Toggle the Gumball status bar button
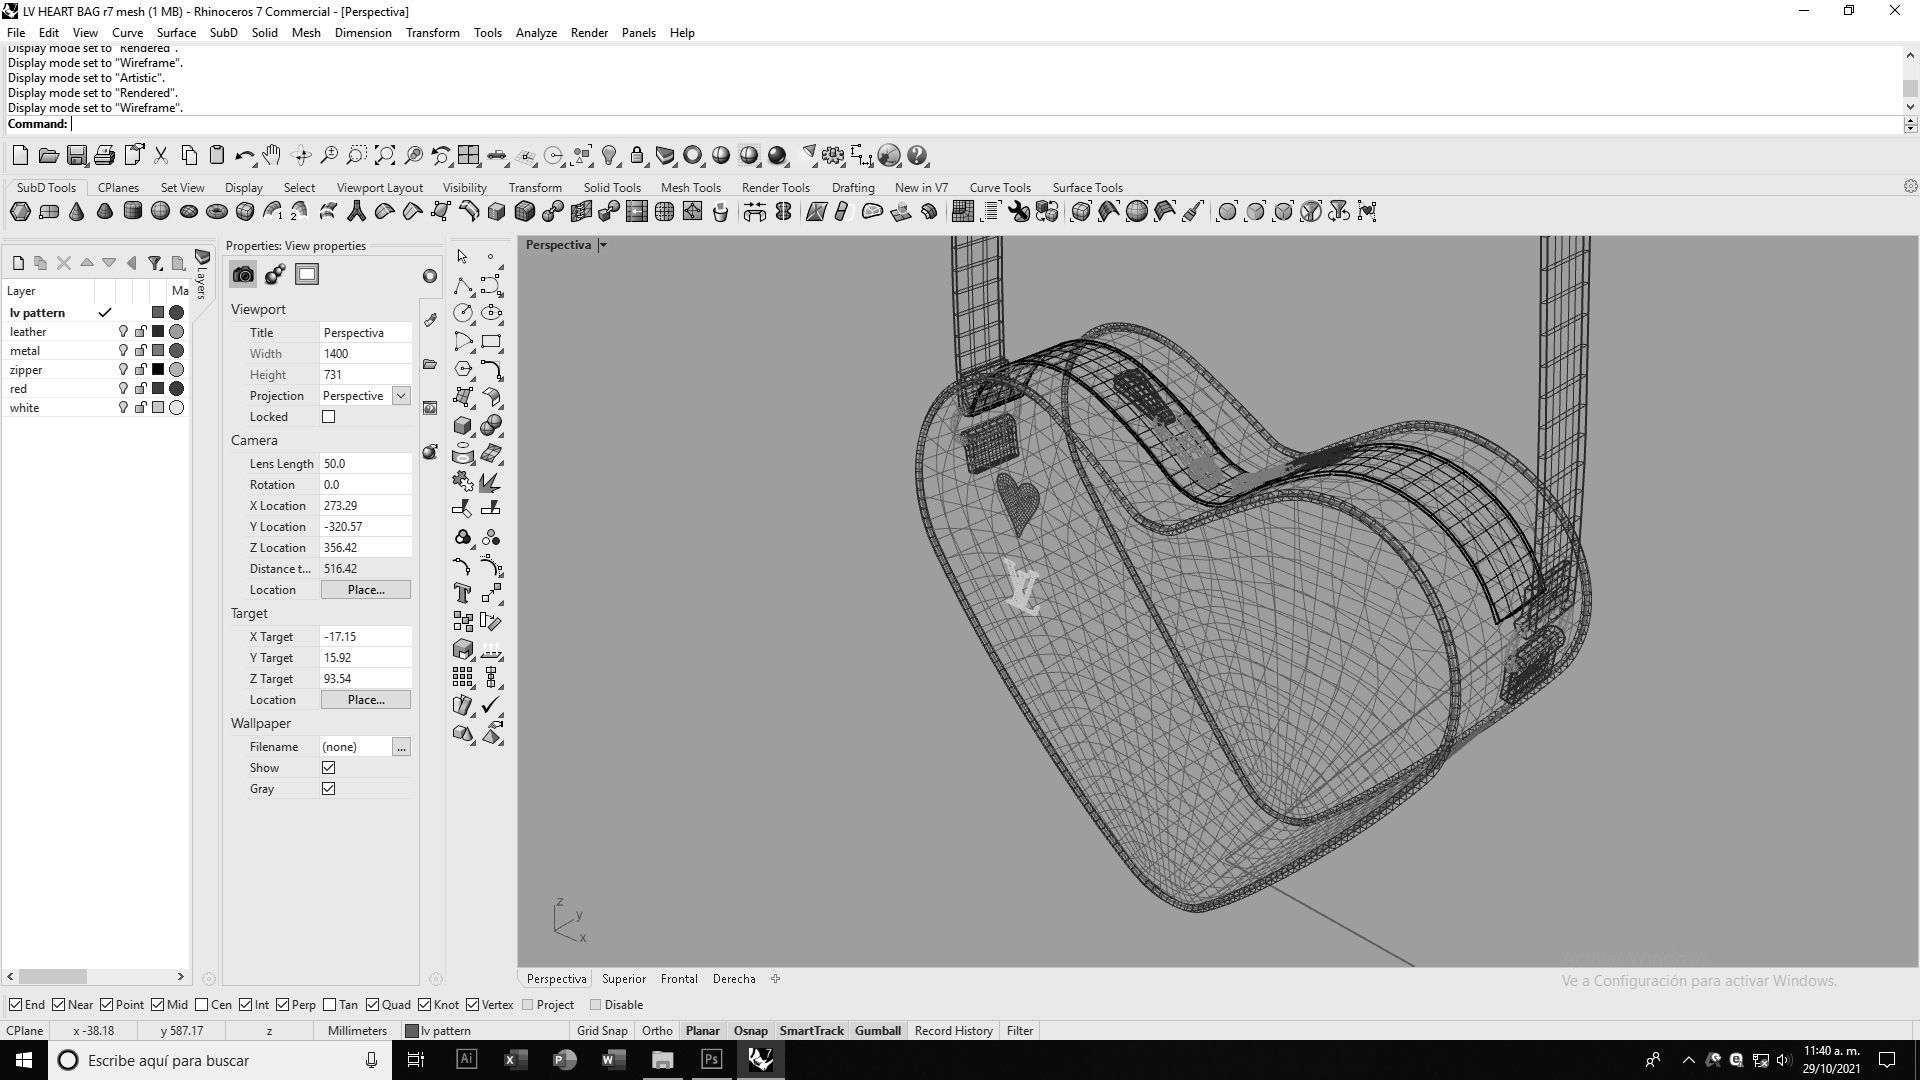This screenshot has width=1920, height=1080. (877, 1031)
